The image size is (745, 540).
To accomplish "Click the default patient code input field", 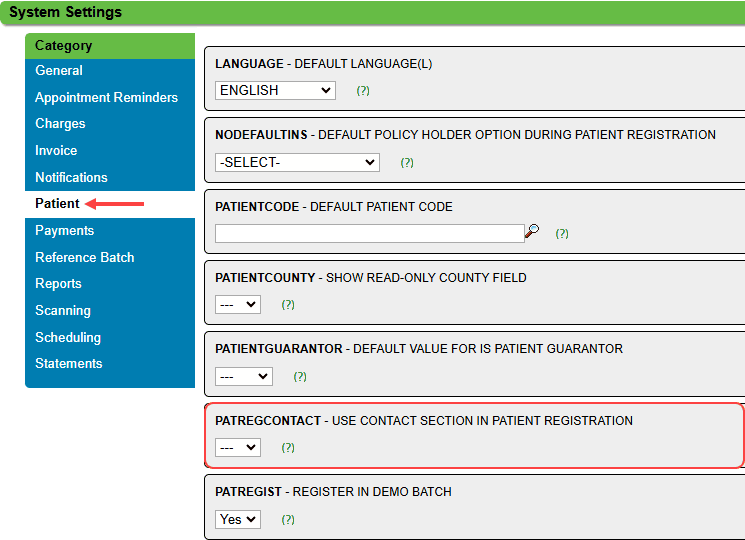I will click(x=369, y=233).
